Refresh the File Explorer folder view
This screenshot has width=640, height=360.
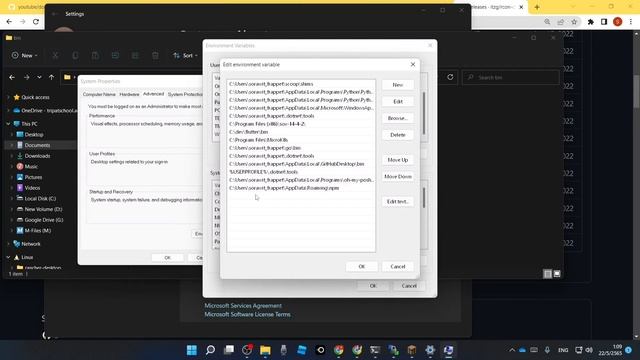tap(450, 77)
